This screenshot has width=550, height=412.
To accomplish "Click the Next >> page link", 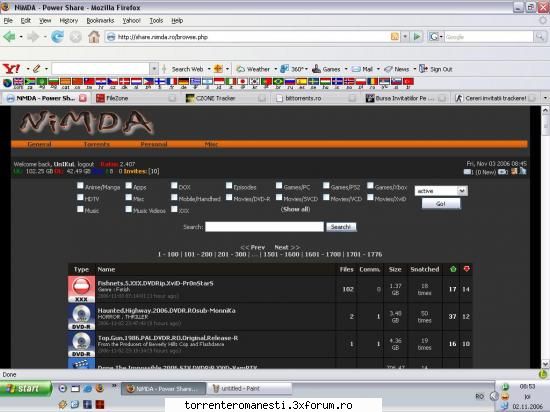I will pyautogui.click(x=287, y=247).
